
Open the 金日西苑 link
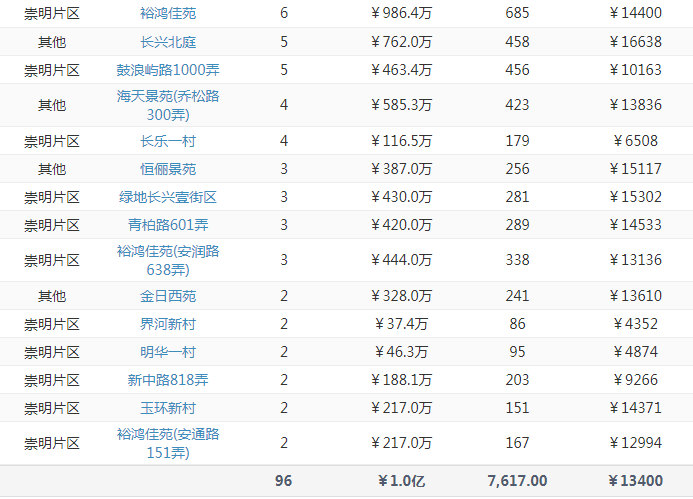(x=168, y=296)
